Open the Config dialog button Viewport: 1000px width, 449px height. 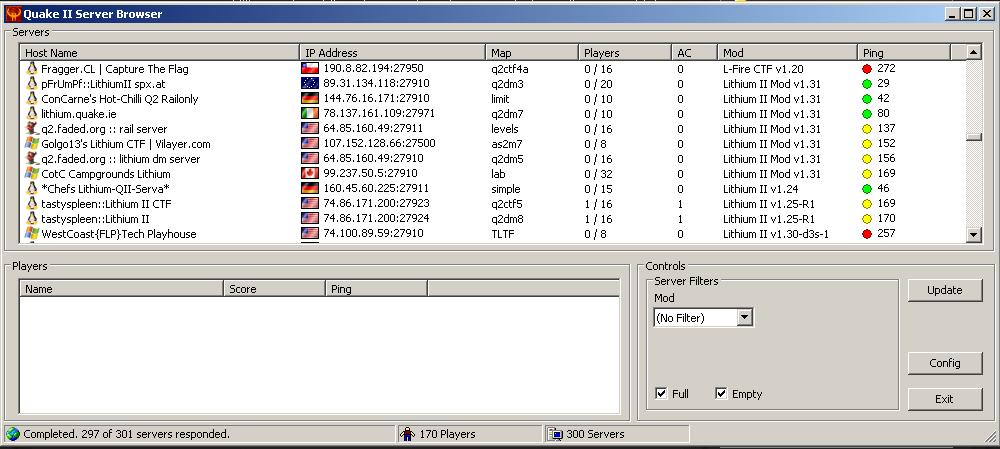click(944, 363)
